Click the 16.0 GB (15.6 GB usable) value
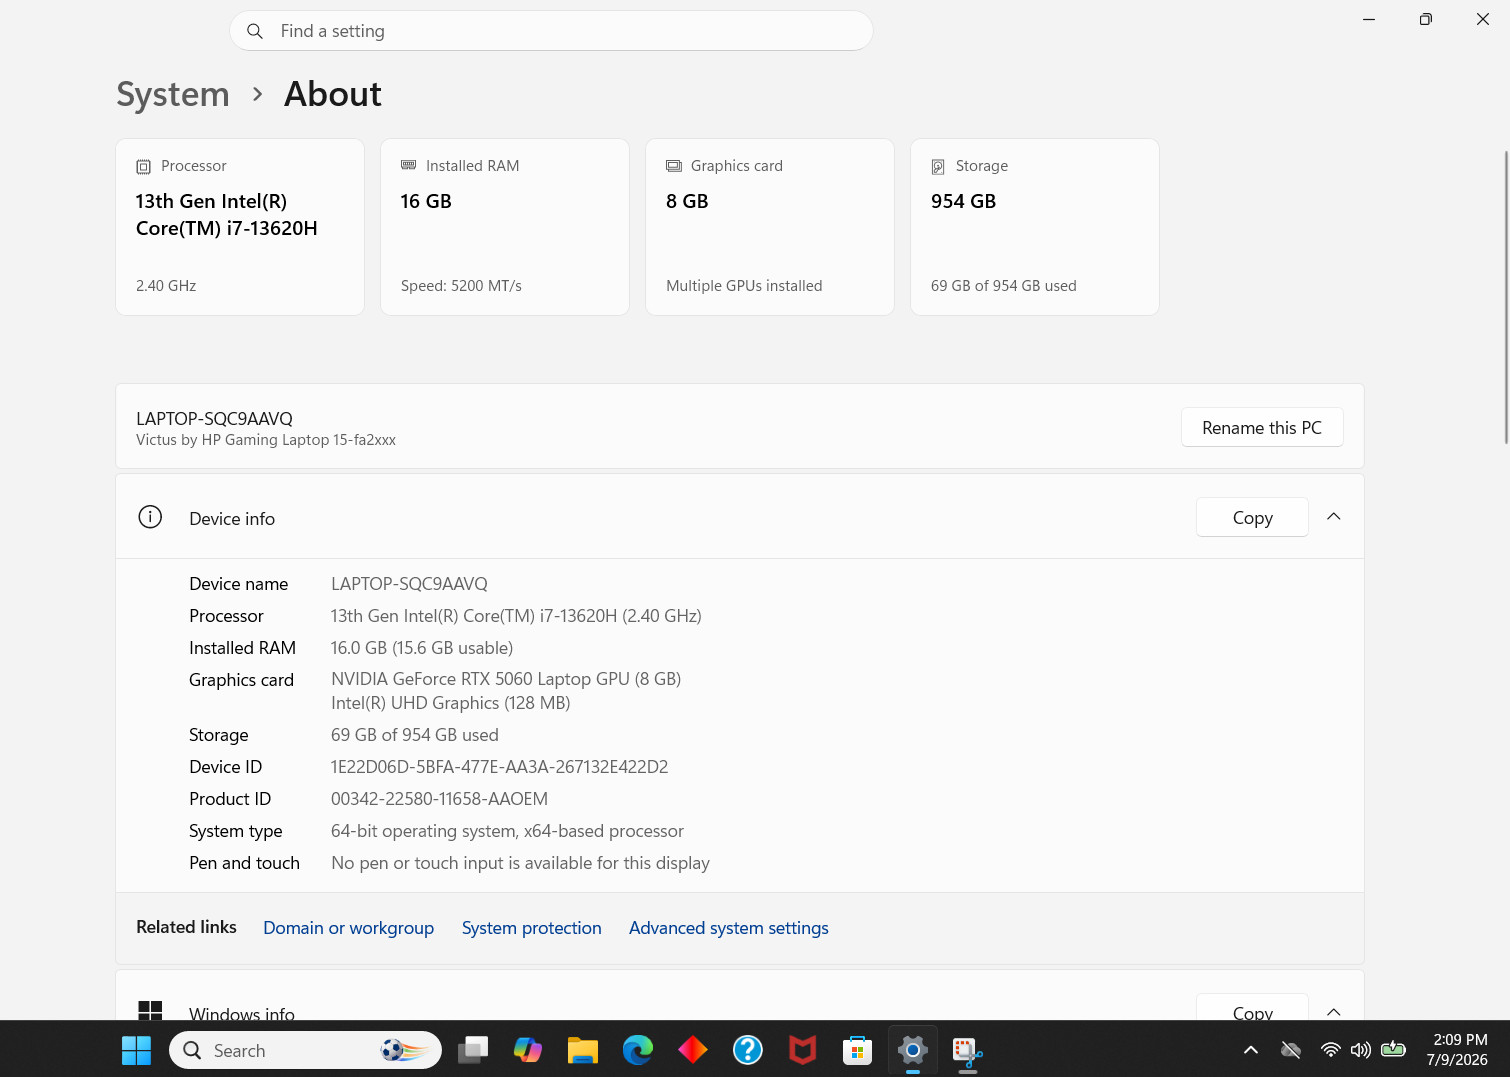Screen dimensions: 1510x1077 (x=422, y=648)
